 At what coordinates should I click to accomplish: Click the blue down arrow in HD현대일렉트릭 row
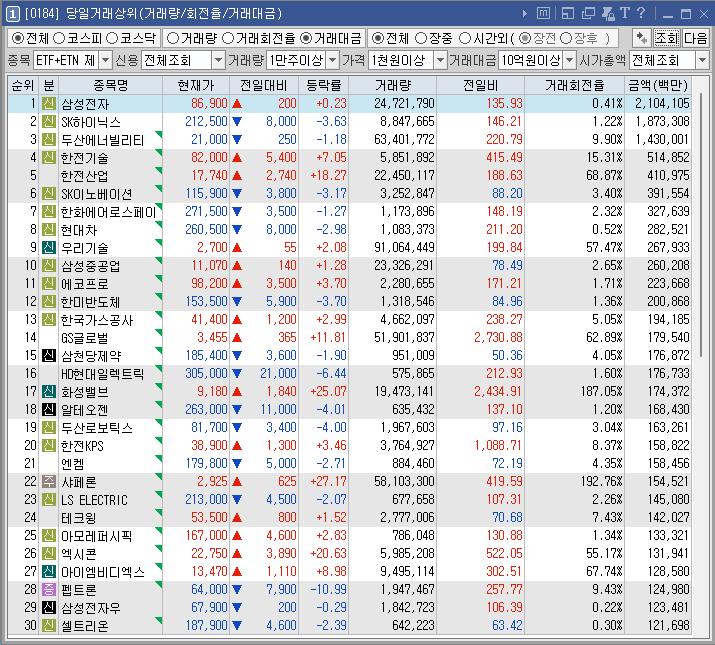click(237, 374)
